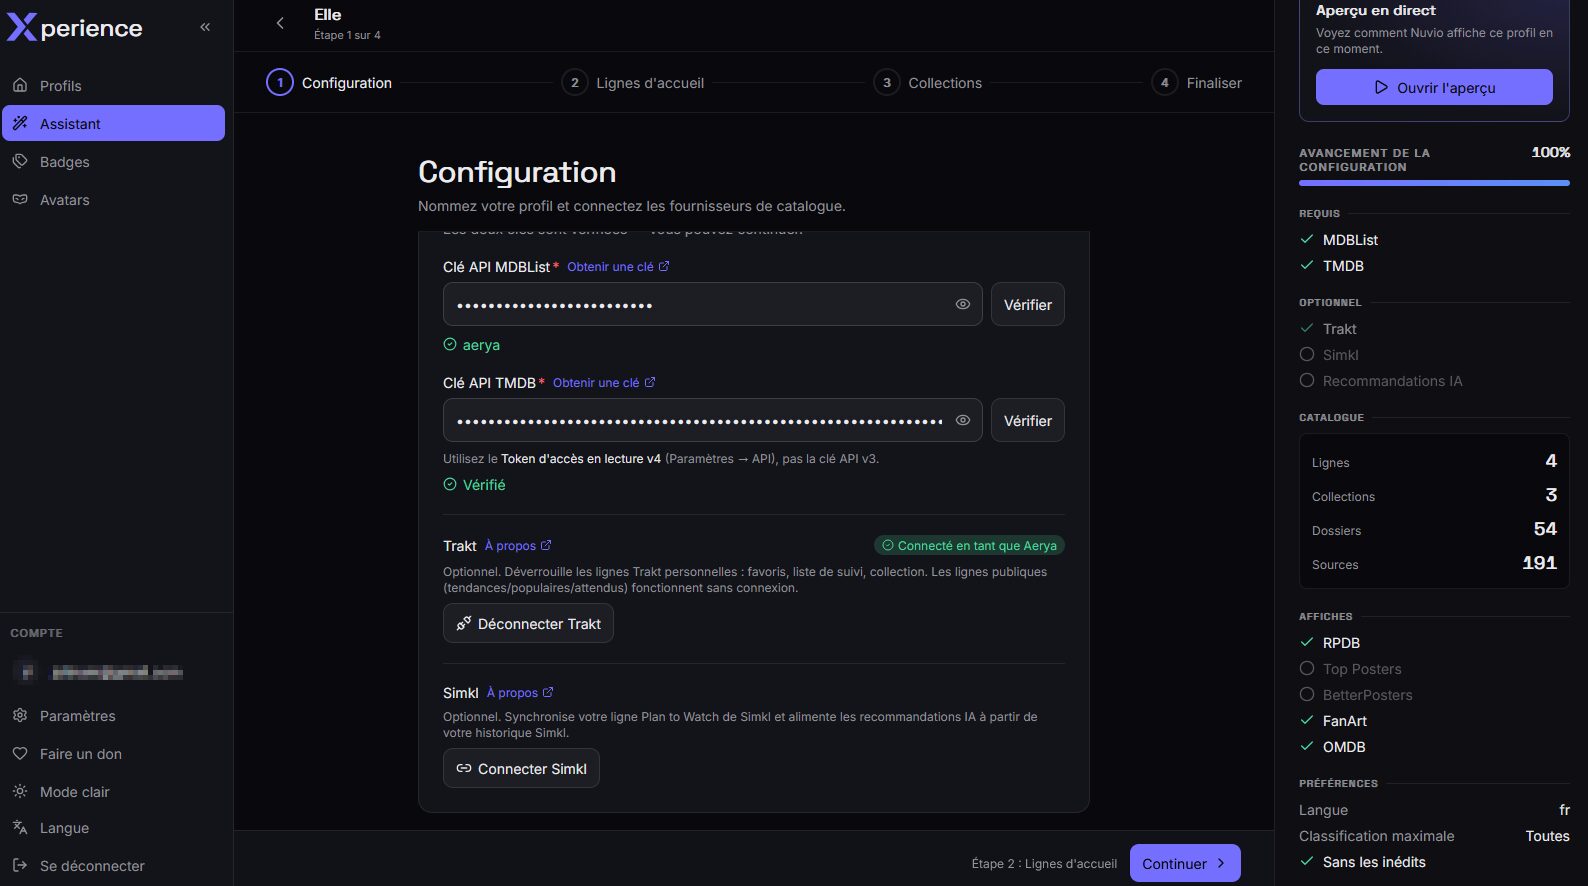Open MDBList 'Obtenir une clé' link
The image size is (1588, 886).
click(x=618, y=267)
